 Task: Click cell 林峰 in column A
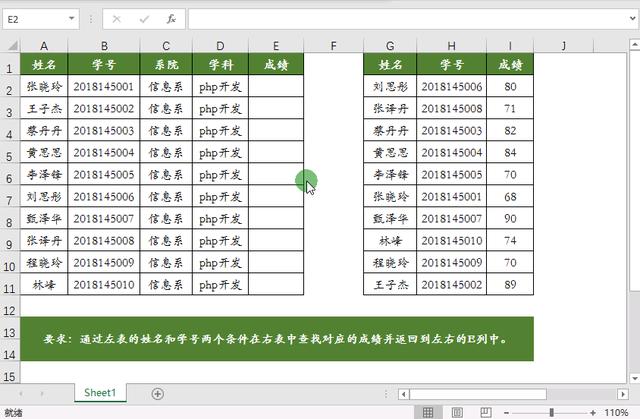click(44, 284)
